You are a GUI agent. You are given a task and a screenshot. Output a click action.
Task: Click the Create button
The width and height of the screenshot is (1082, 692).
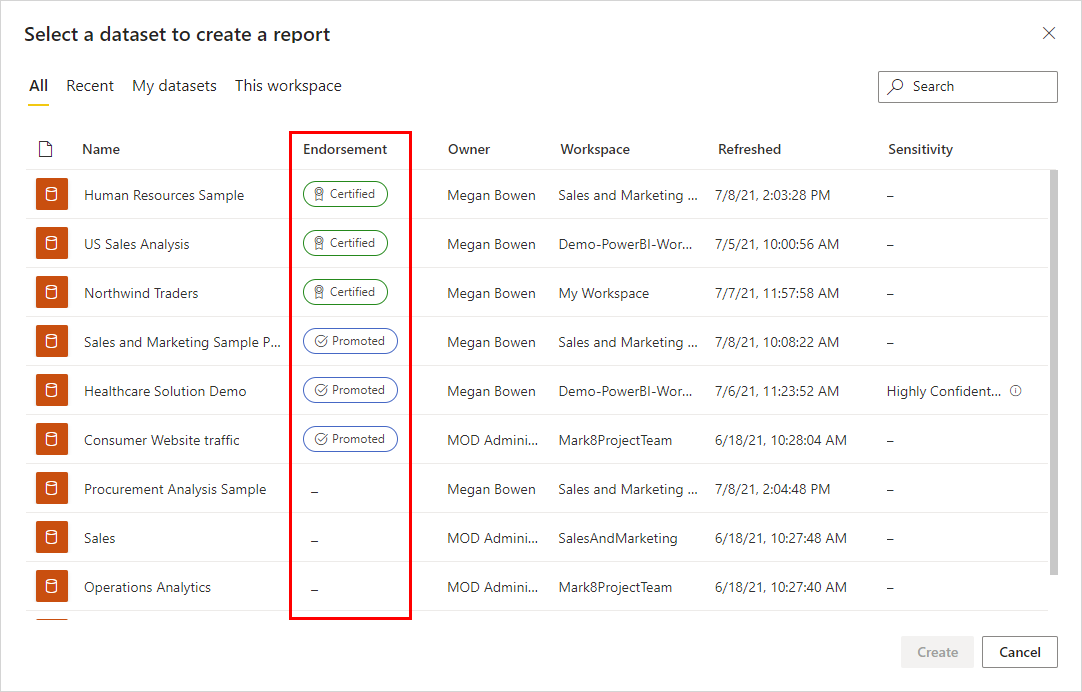[x=937, y=652]
